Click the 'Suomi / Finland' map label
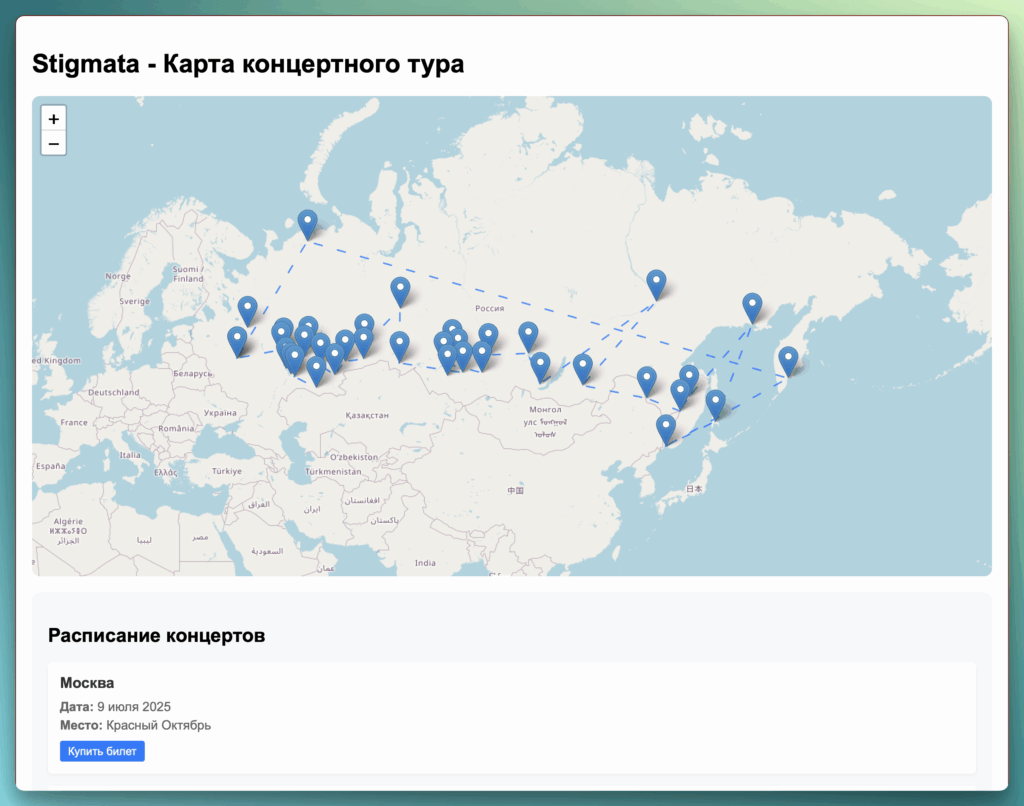Image resolution: width=1024 pixels, height=806 pixels. coord(188,274)
